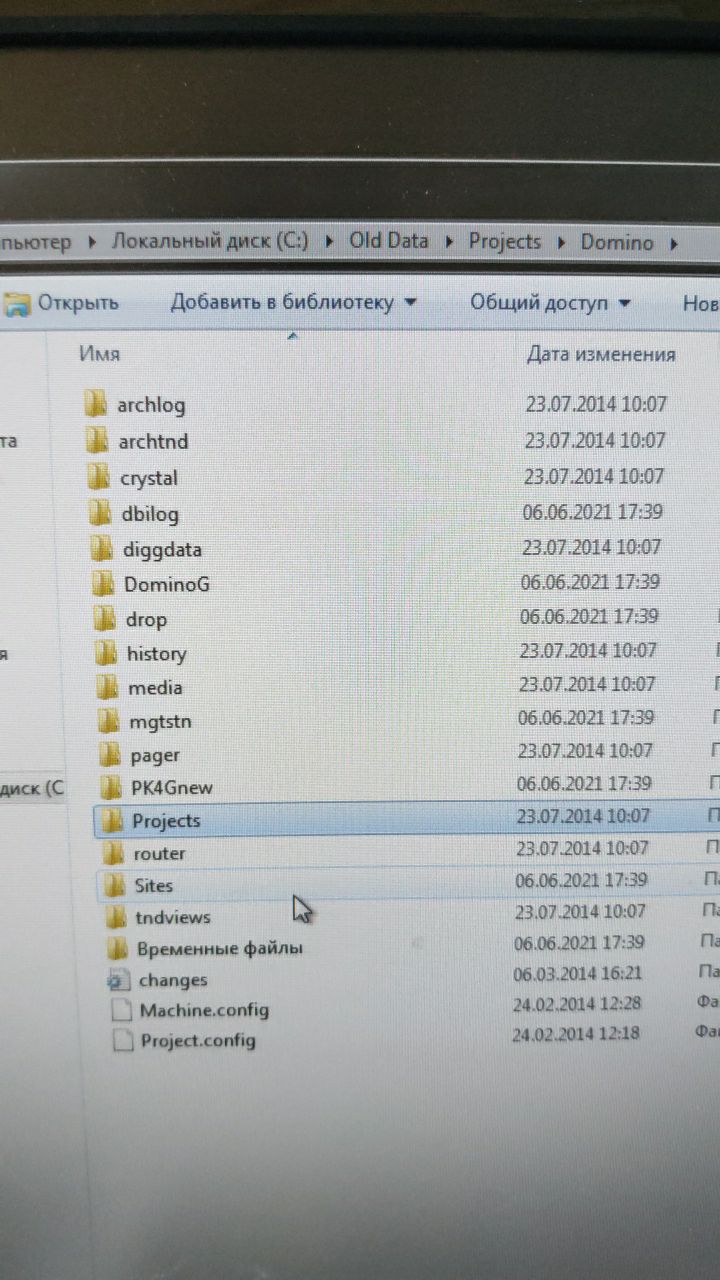Select the PK4Gnew folder name
Viewport: 720px width, 1280px height.
pos(172,787)
